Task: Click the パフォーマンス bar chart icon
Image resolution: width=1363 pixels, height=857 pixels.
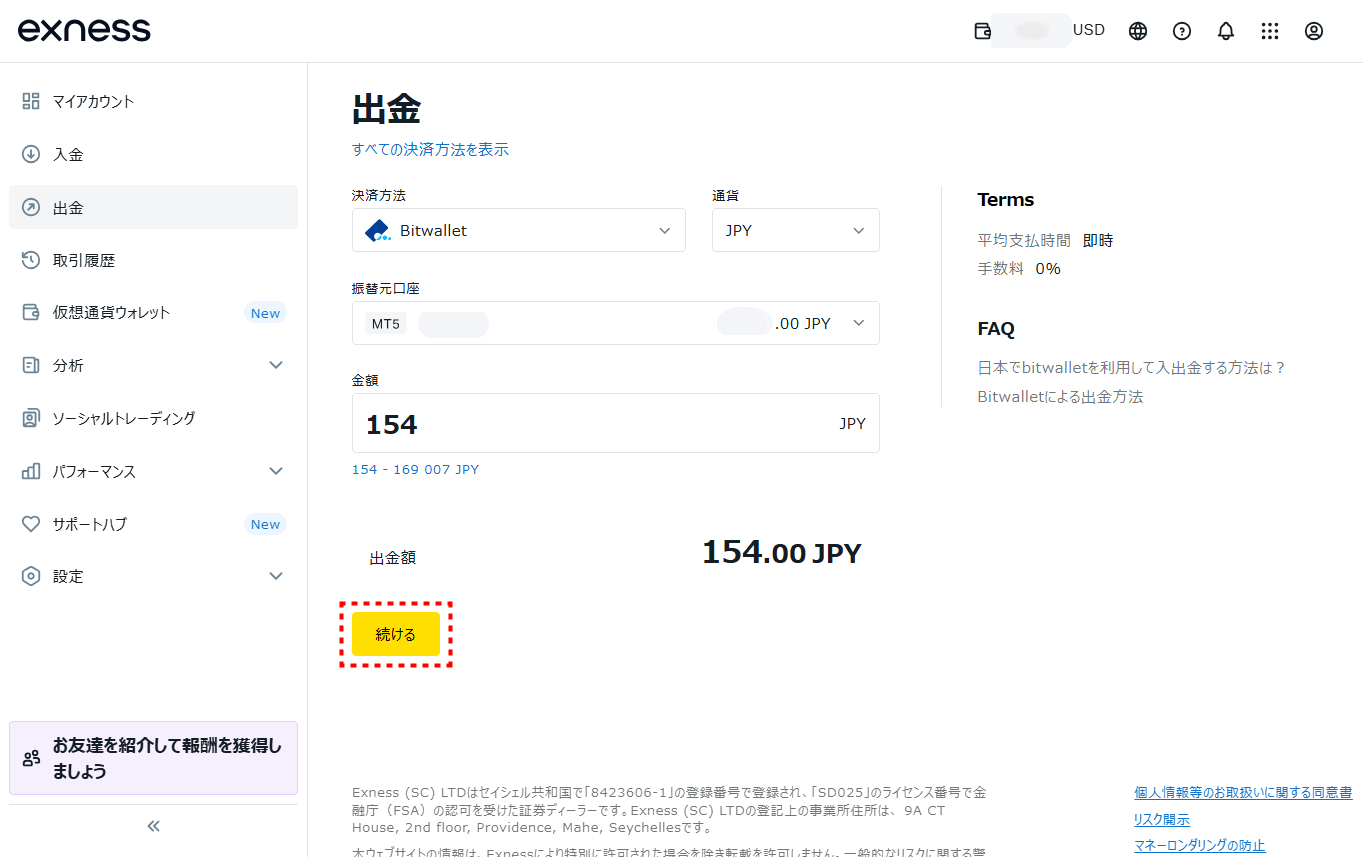Action: tap(31, 471)
